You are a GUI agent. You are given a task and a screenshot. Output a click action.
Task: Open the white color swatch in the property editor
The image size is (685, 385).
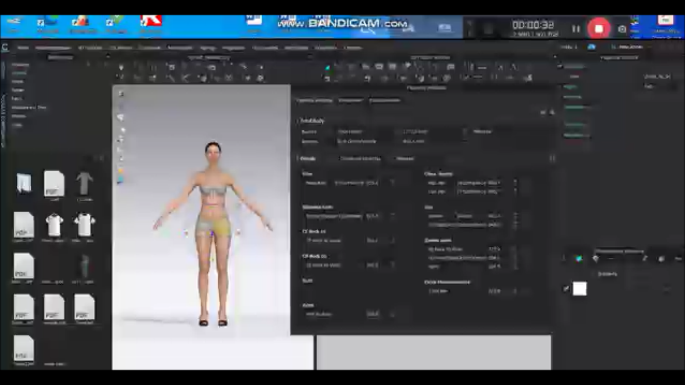pos(579,288)
